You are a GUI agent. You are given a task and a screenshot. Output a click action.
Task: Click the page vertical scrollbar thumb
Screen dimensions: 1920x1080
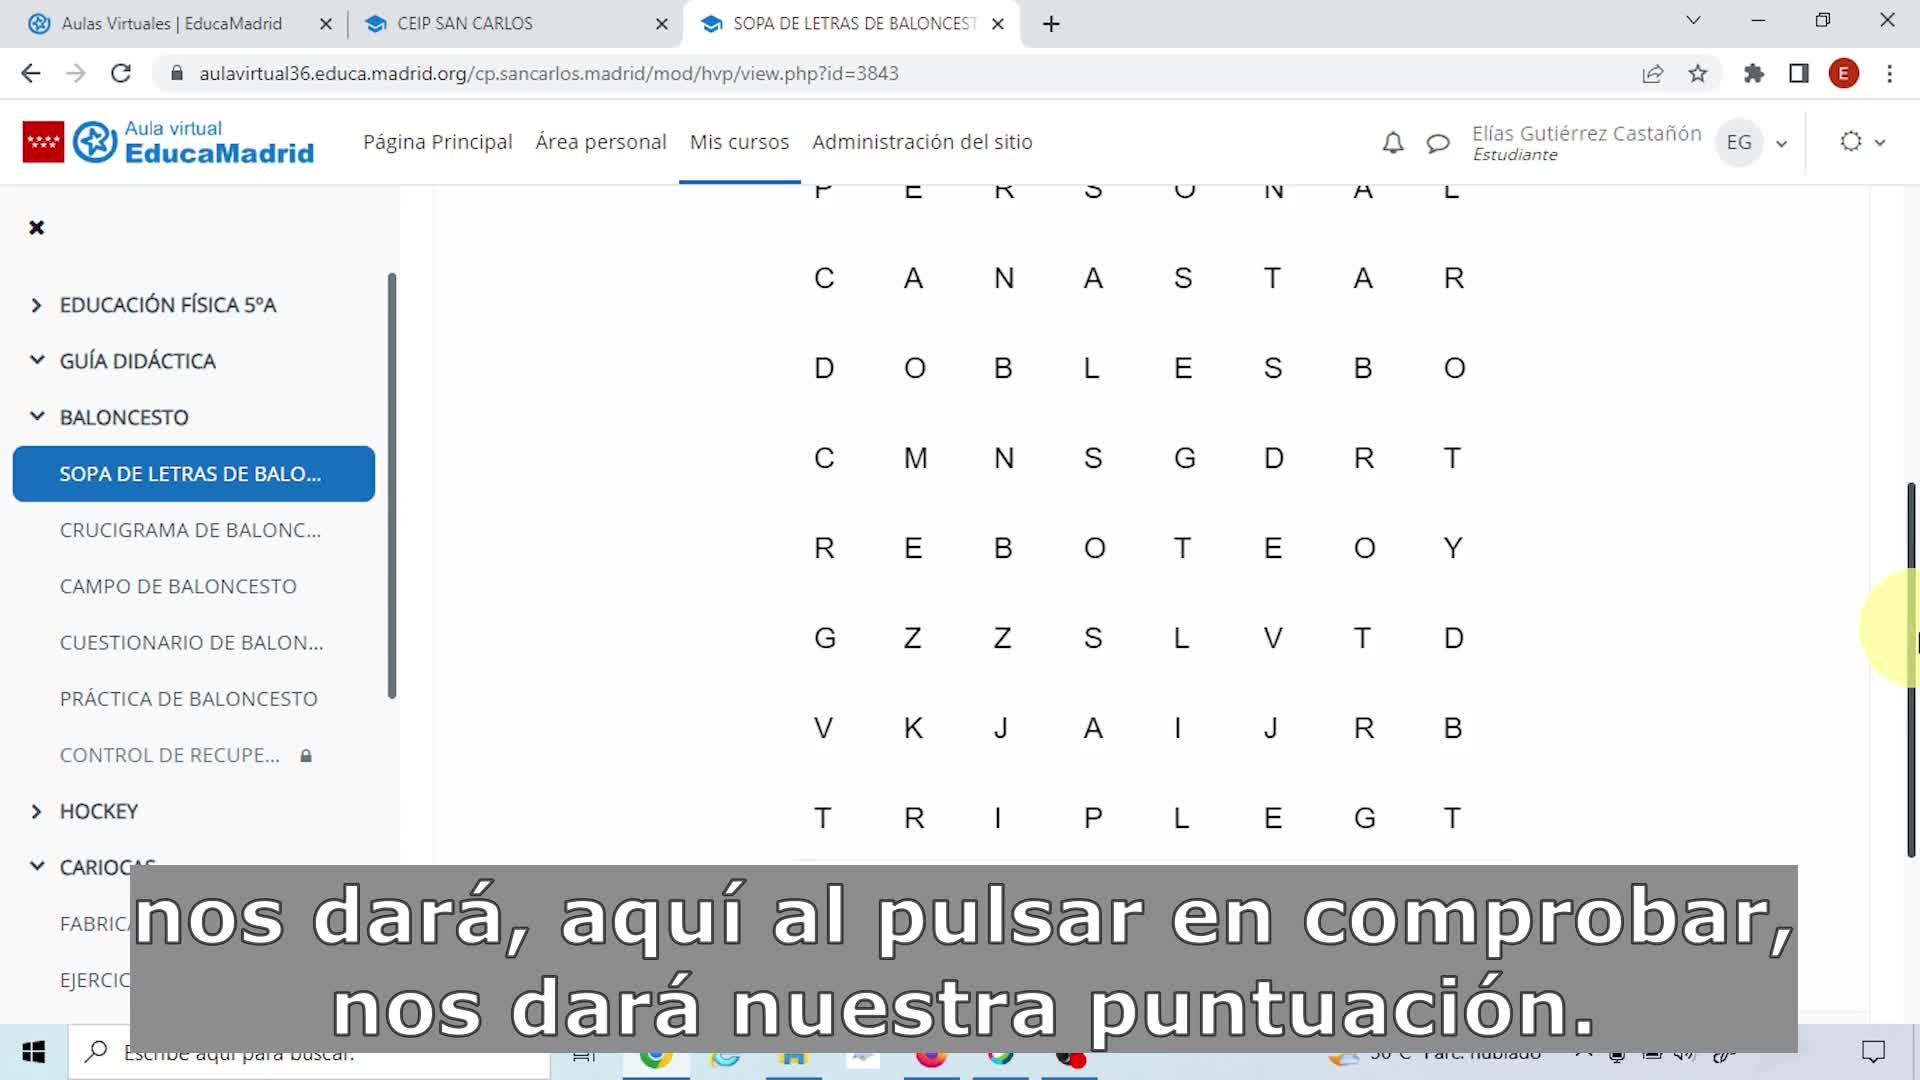coord(1911,670)
